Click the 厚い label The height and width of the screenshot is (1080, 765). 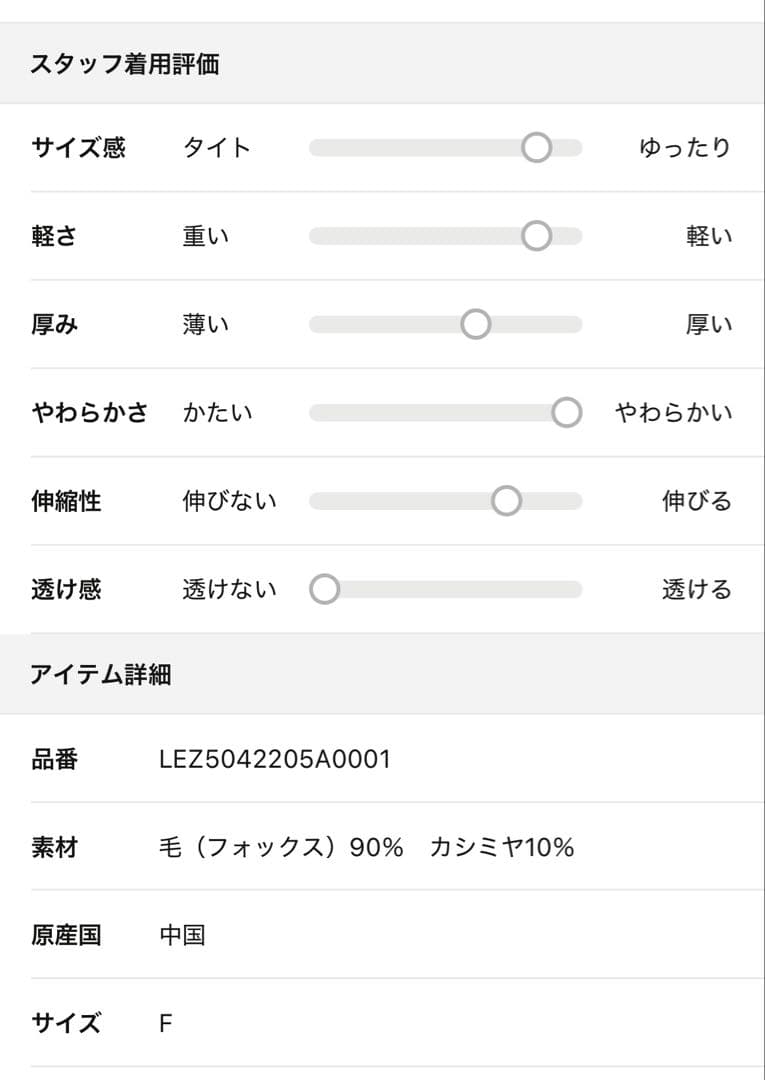pyautogui.click(x=708, y=324)
